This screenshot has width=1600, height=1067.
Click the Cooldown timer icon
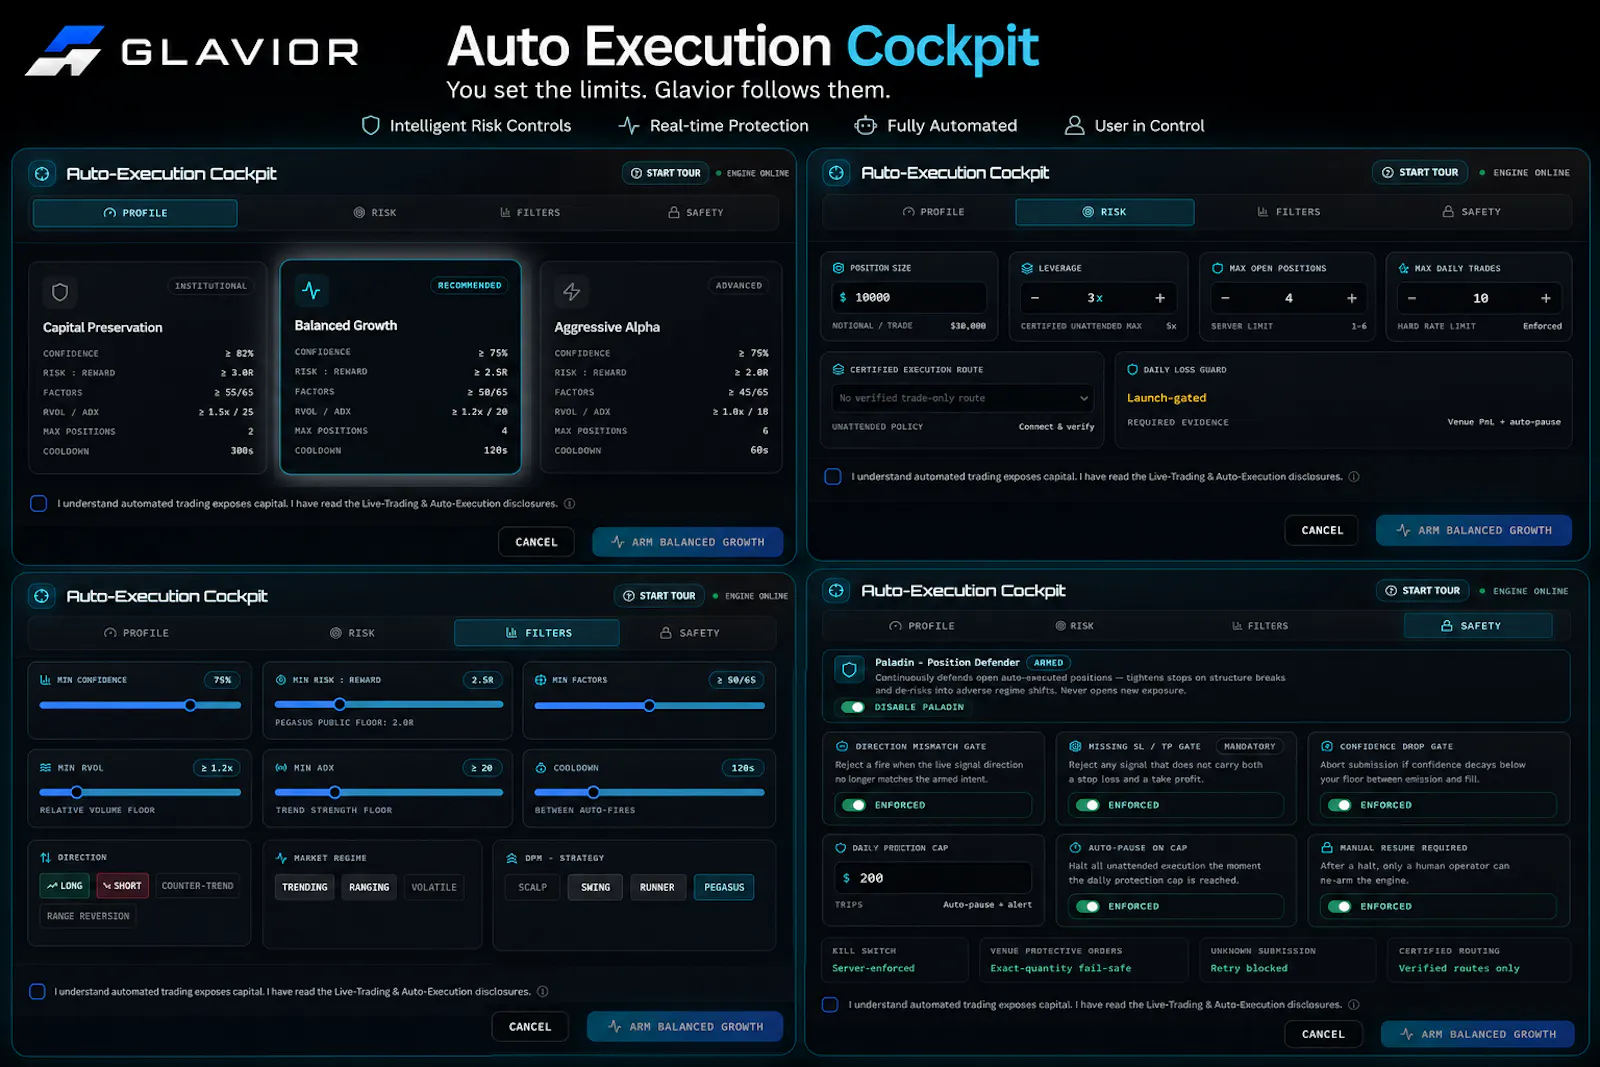point(540,768)
